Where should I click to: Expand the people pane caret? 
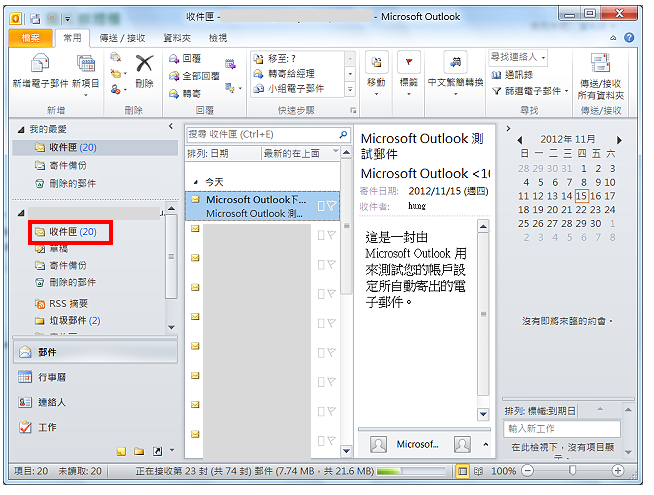click(x=485, y=445)
